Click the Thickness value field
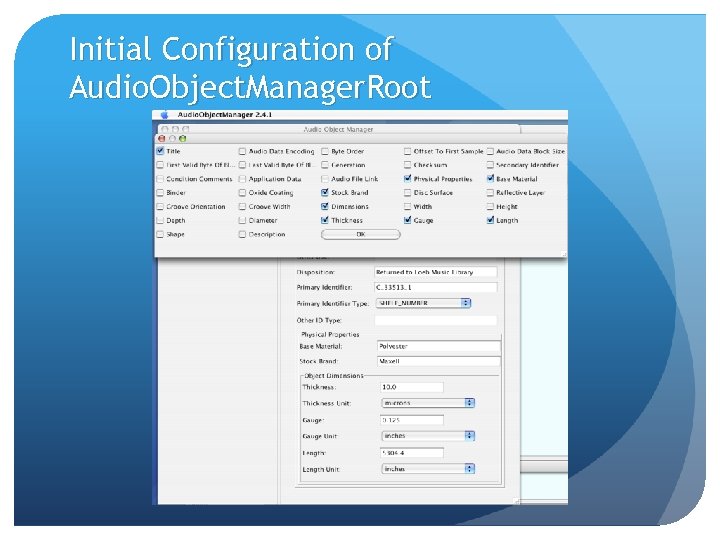The width and height of the screenshot is (720, 540). 412,387
